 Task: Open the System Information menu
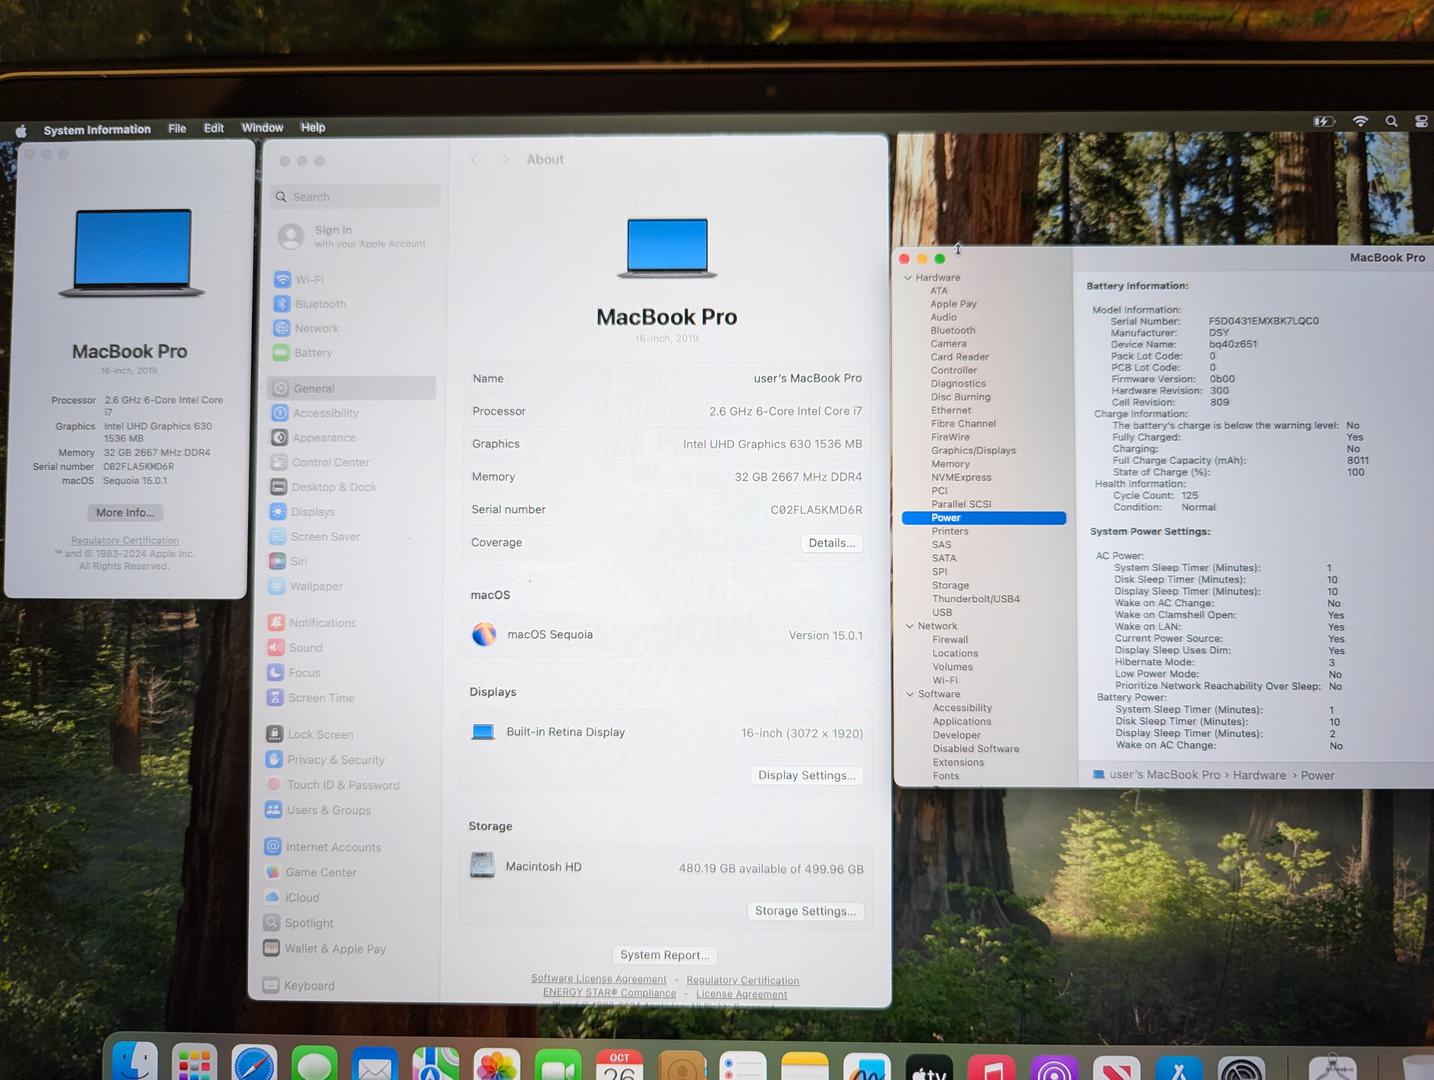(97, 130)
